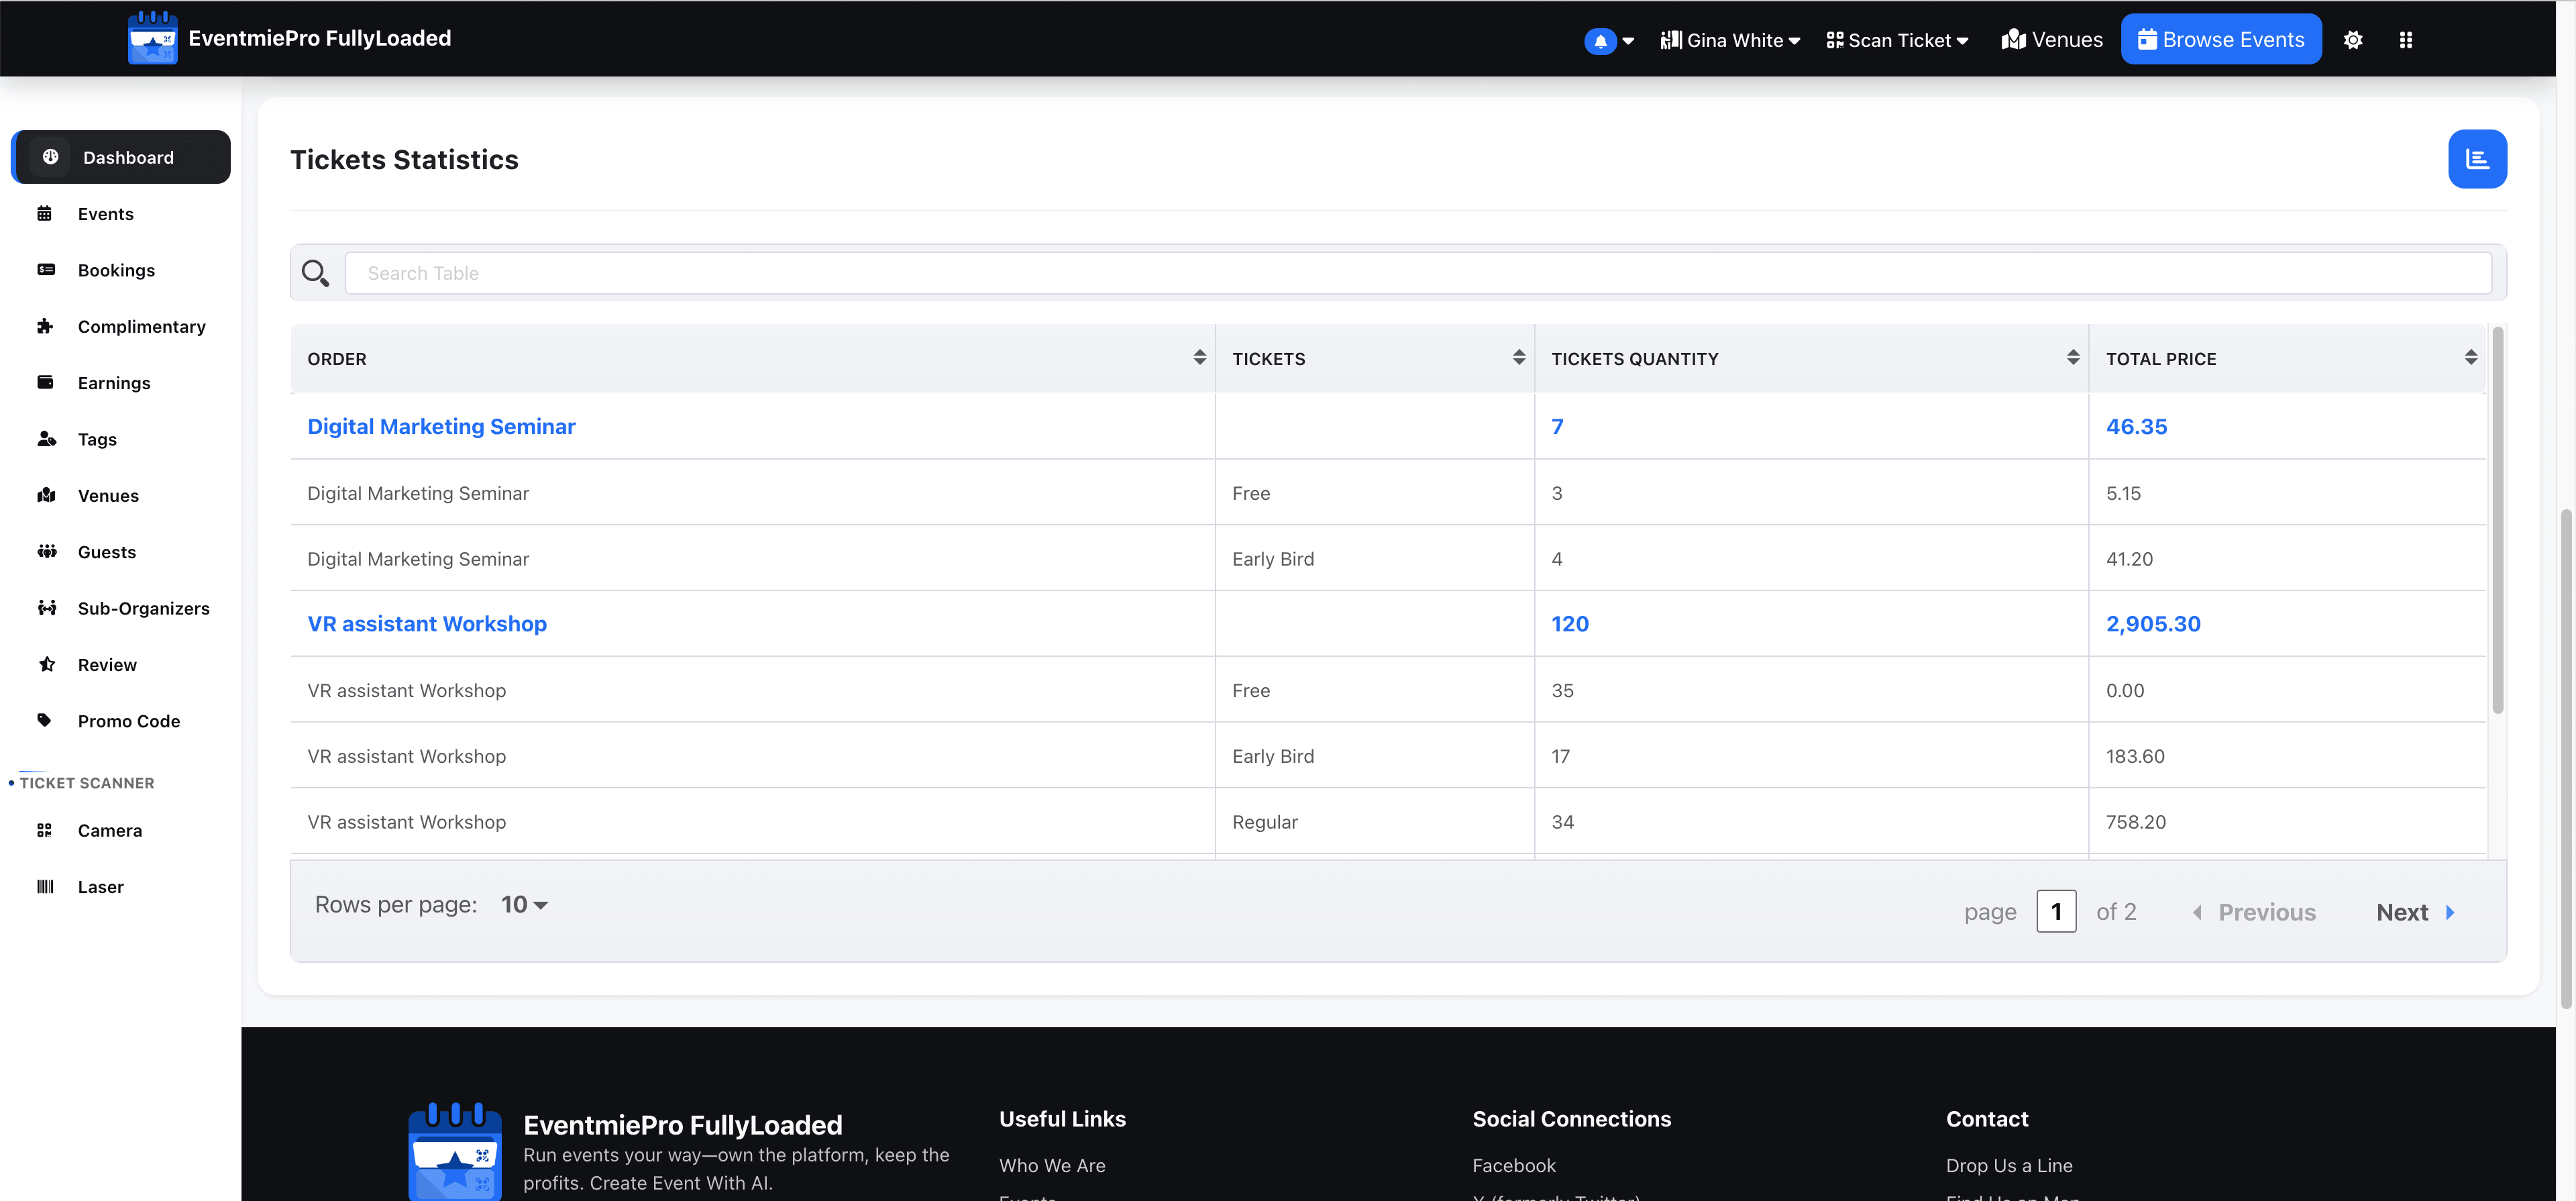This screenshot has width=2576, height=1201.
Task: Click the Bookings icon in sidebar
Action: (46, 270)
